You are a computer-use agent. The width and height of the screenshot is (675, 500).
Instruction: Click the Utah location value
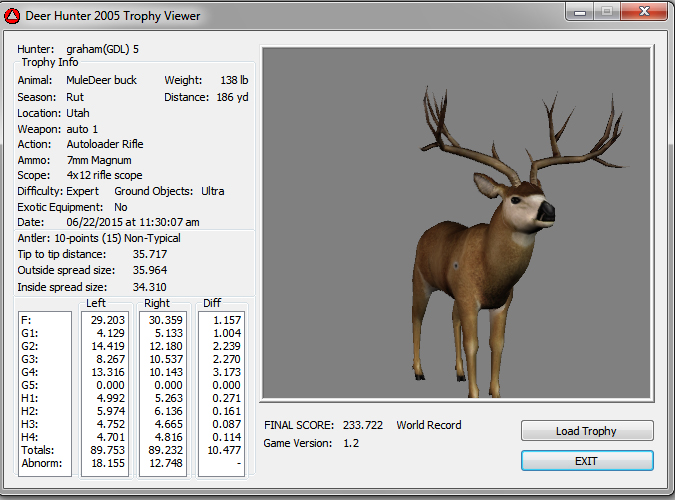[78, 113]
